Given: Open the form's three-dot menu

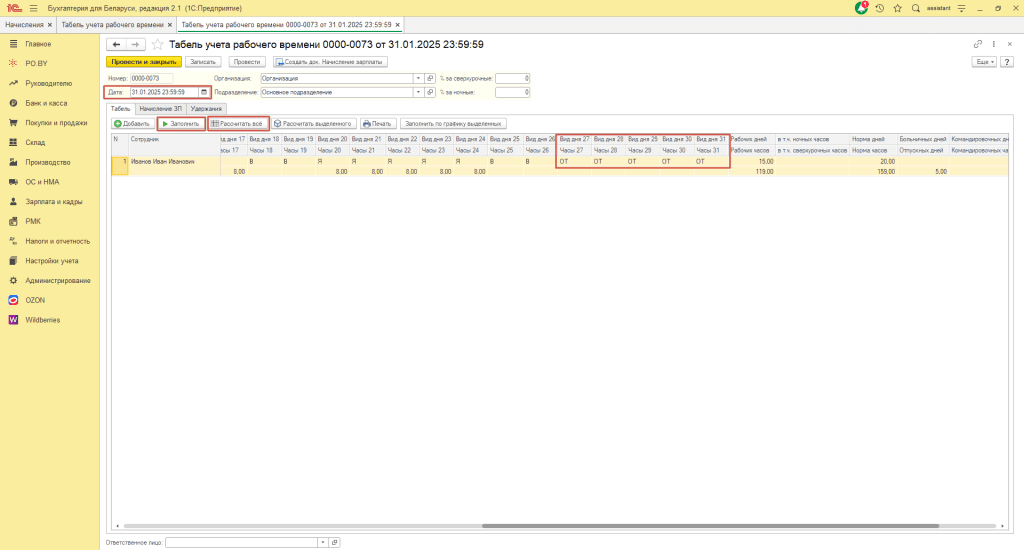Looking at the screenshot, I should (x=994, y=44).
